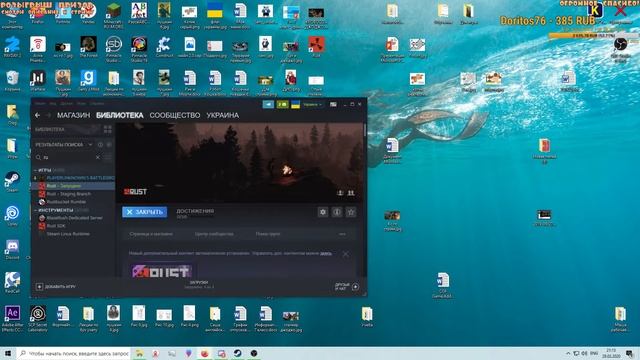Open Recycle Bin on desktop
This screenshot has width=640, height=360.
pyautogui.click(x=12, y=80)
